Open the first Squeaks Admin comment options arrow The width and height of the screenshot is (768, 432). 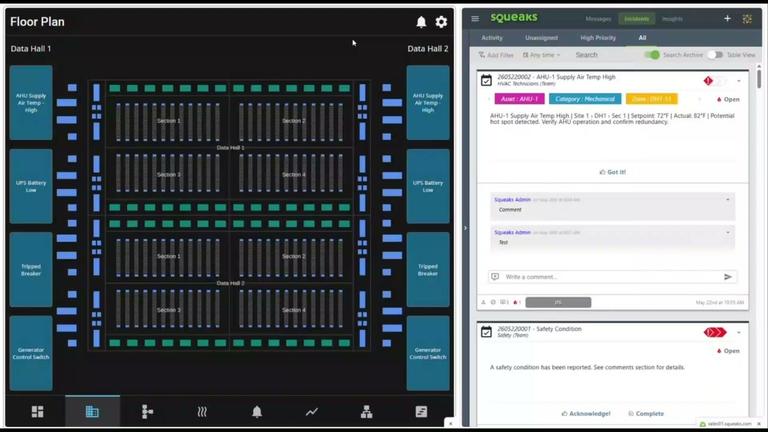pos(728,200)
